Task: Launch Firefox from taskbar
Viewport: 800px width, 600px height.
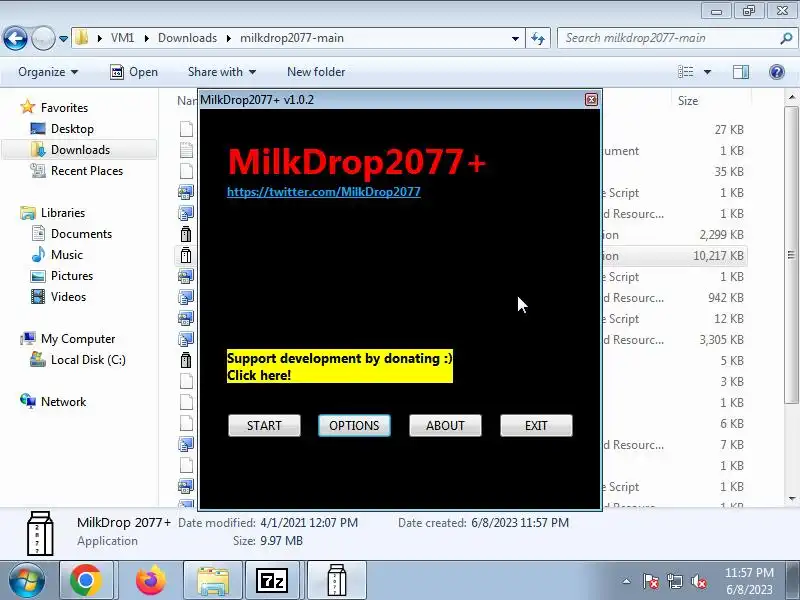Action: [150, 581]
